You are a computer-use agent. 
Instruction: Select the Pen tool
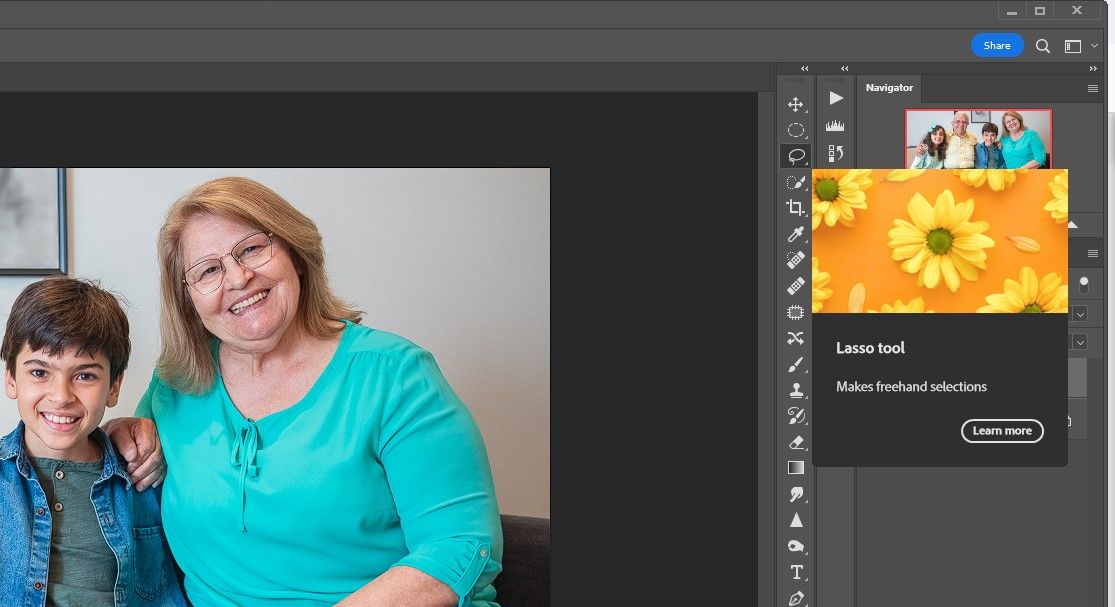click(x=796, y=598)
